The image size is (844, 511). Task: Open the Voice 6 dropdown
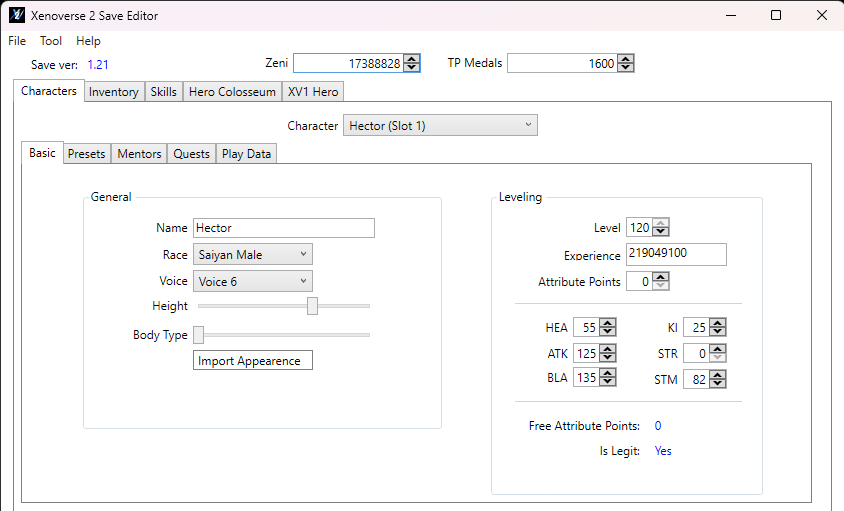(x=252, y=282)
